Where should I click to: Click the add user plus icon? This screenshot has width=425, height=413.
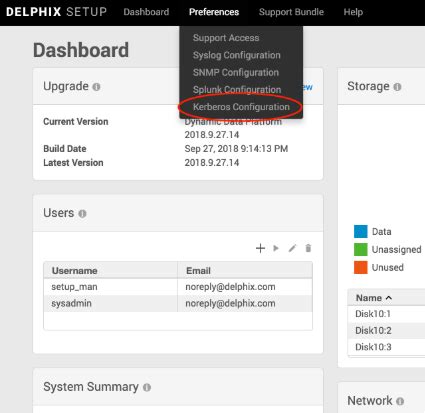click(x=260, y=248)
